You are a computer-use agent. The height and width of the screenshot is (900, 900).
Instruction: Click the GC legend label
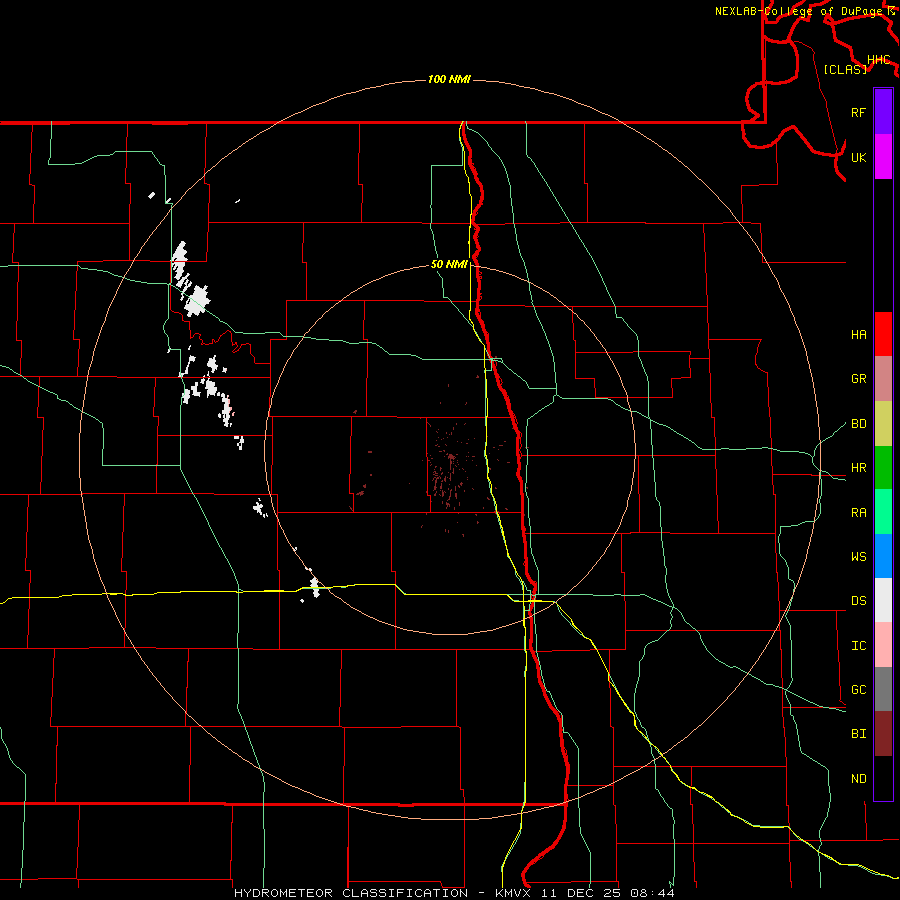click(858, 690)
